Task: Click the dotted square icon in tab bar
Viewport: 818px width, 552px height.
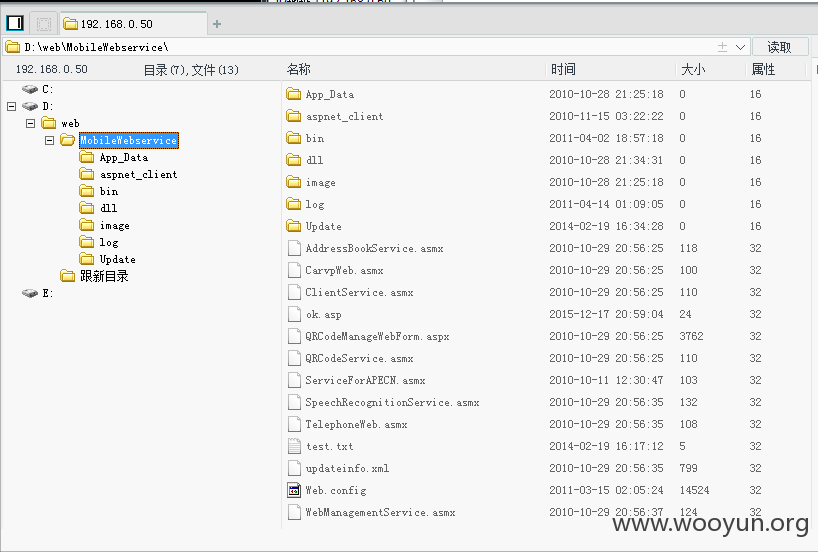Action: tap(44, 24)
